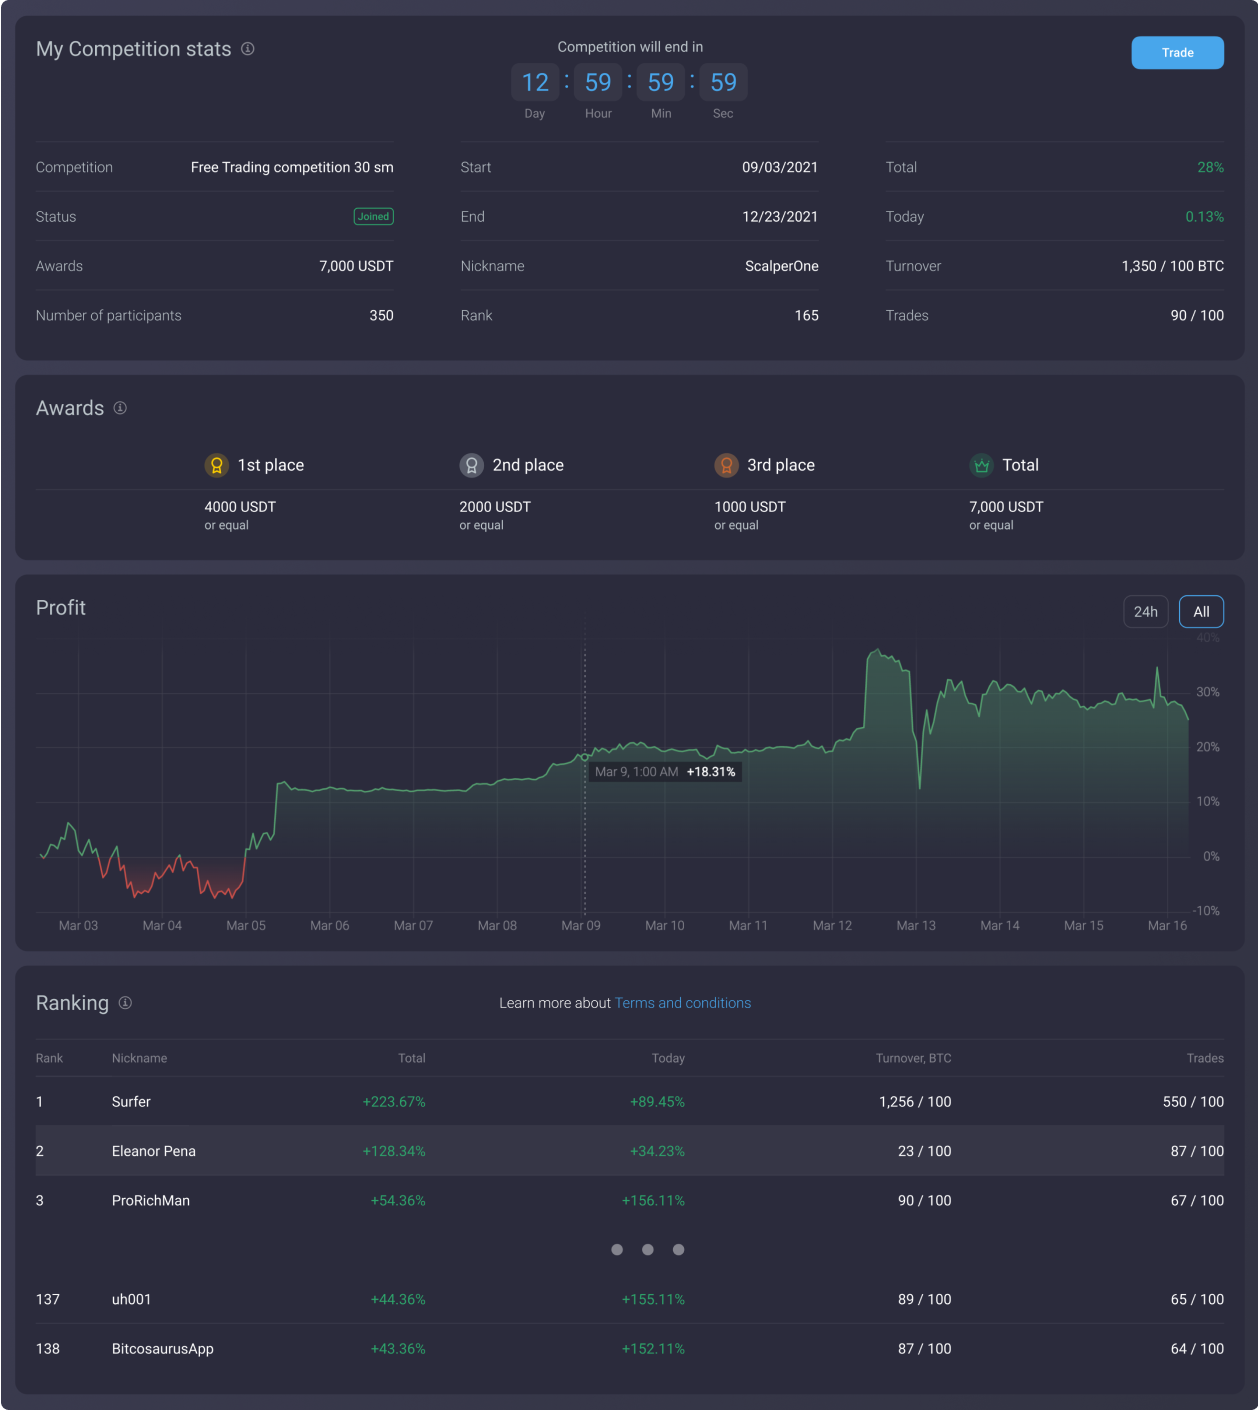Enable the All timeframe on the Profit chart
Screen dimensions: 1258x1410
[x=1200, y=611]
